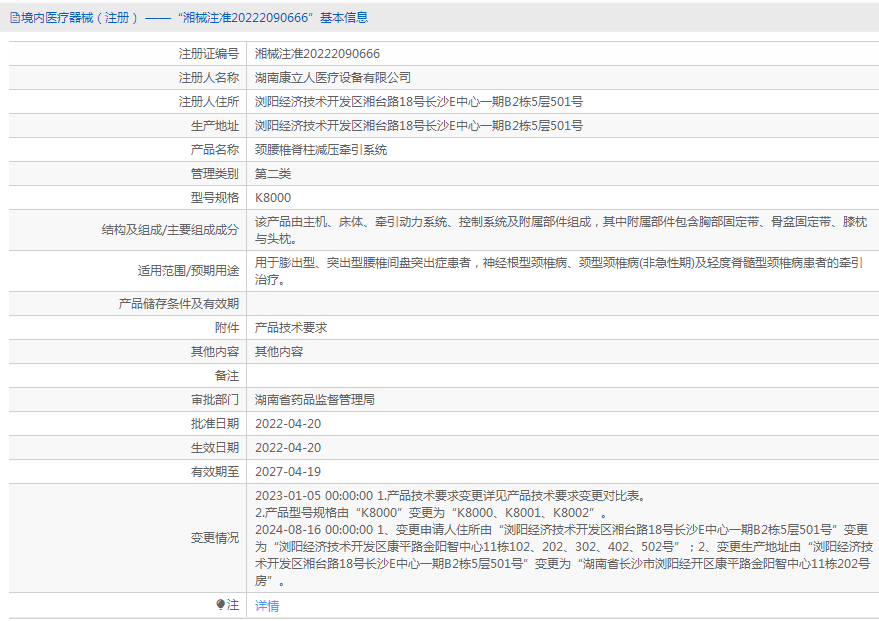Select the 产品技术要求 attachment value
Screen dimensions: 879x621
(x=291, y=328)
